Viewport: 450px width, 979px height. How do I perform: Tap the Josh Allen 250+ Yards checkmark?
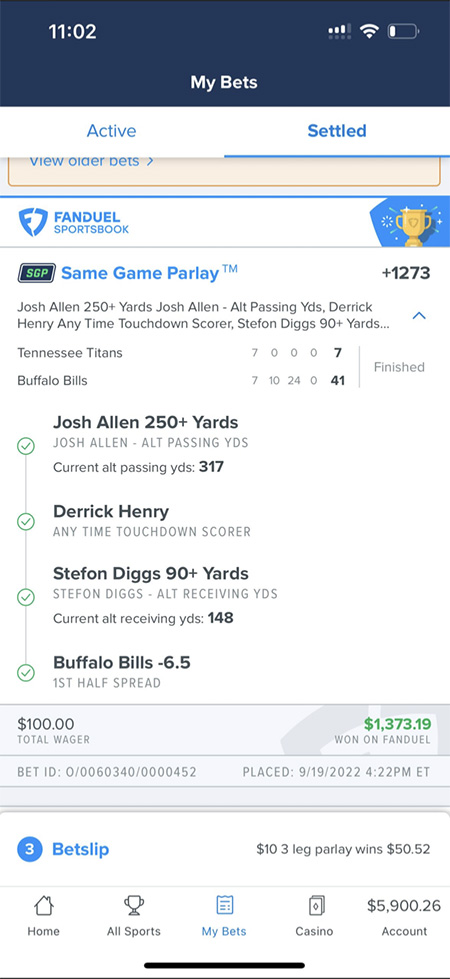(26, 446)
